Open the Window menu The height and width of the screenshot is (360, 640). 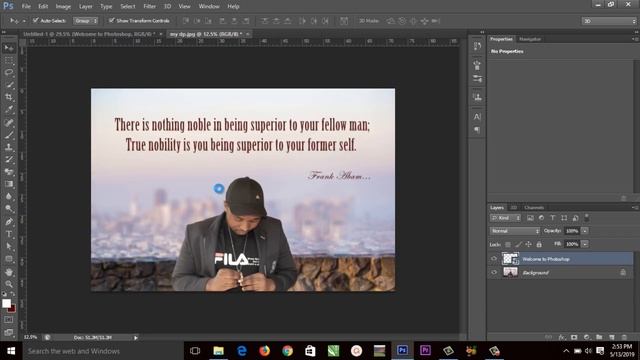[x=209, y=7]
